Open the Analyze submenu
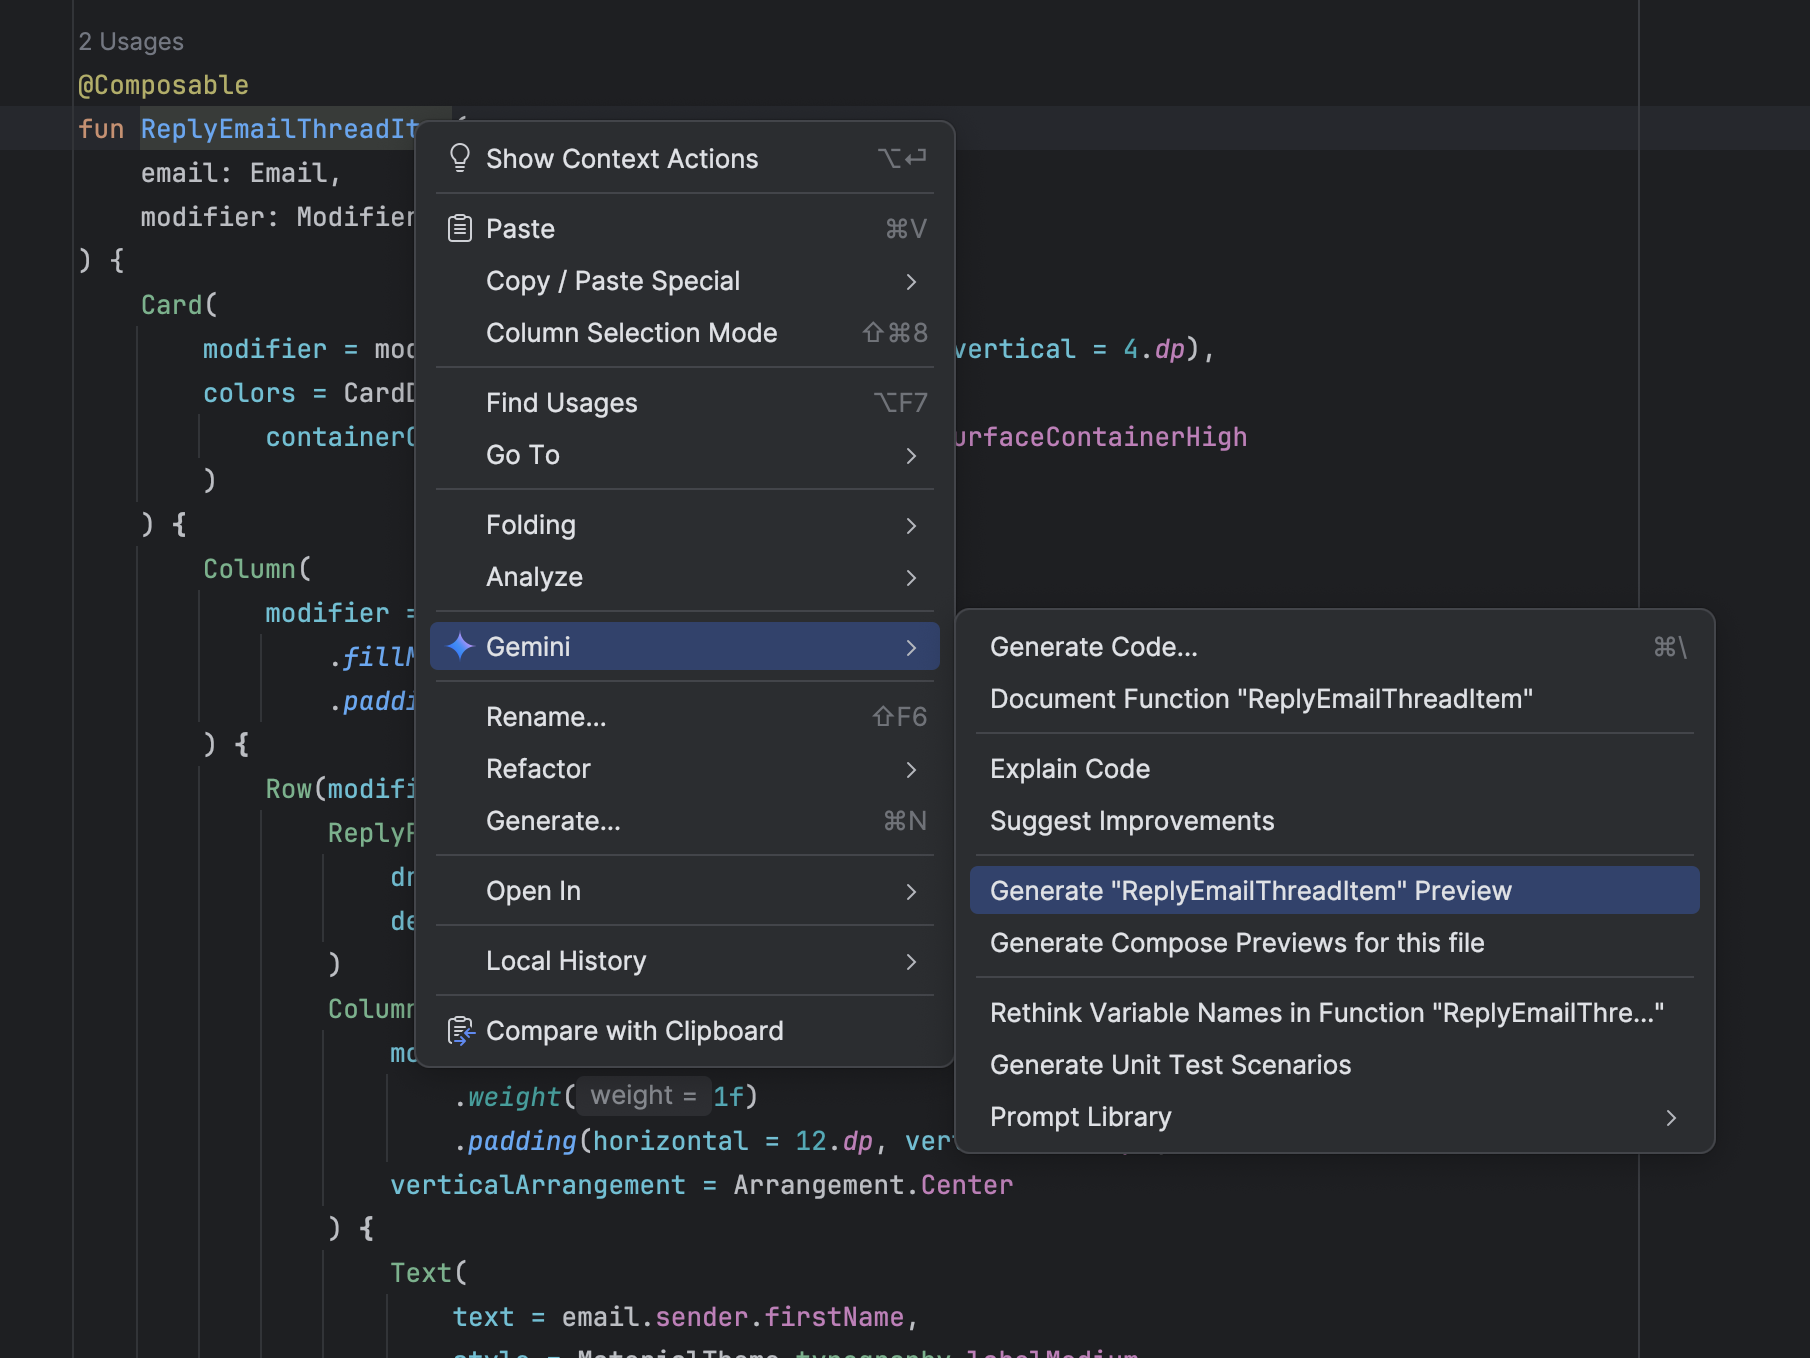The height and width of the screenshot is (1358, 1810). coord(534,576)
